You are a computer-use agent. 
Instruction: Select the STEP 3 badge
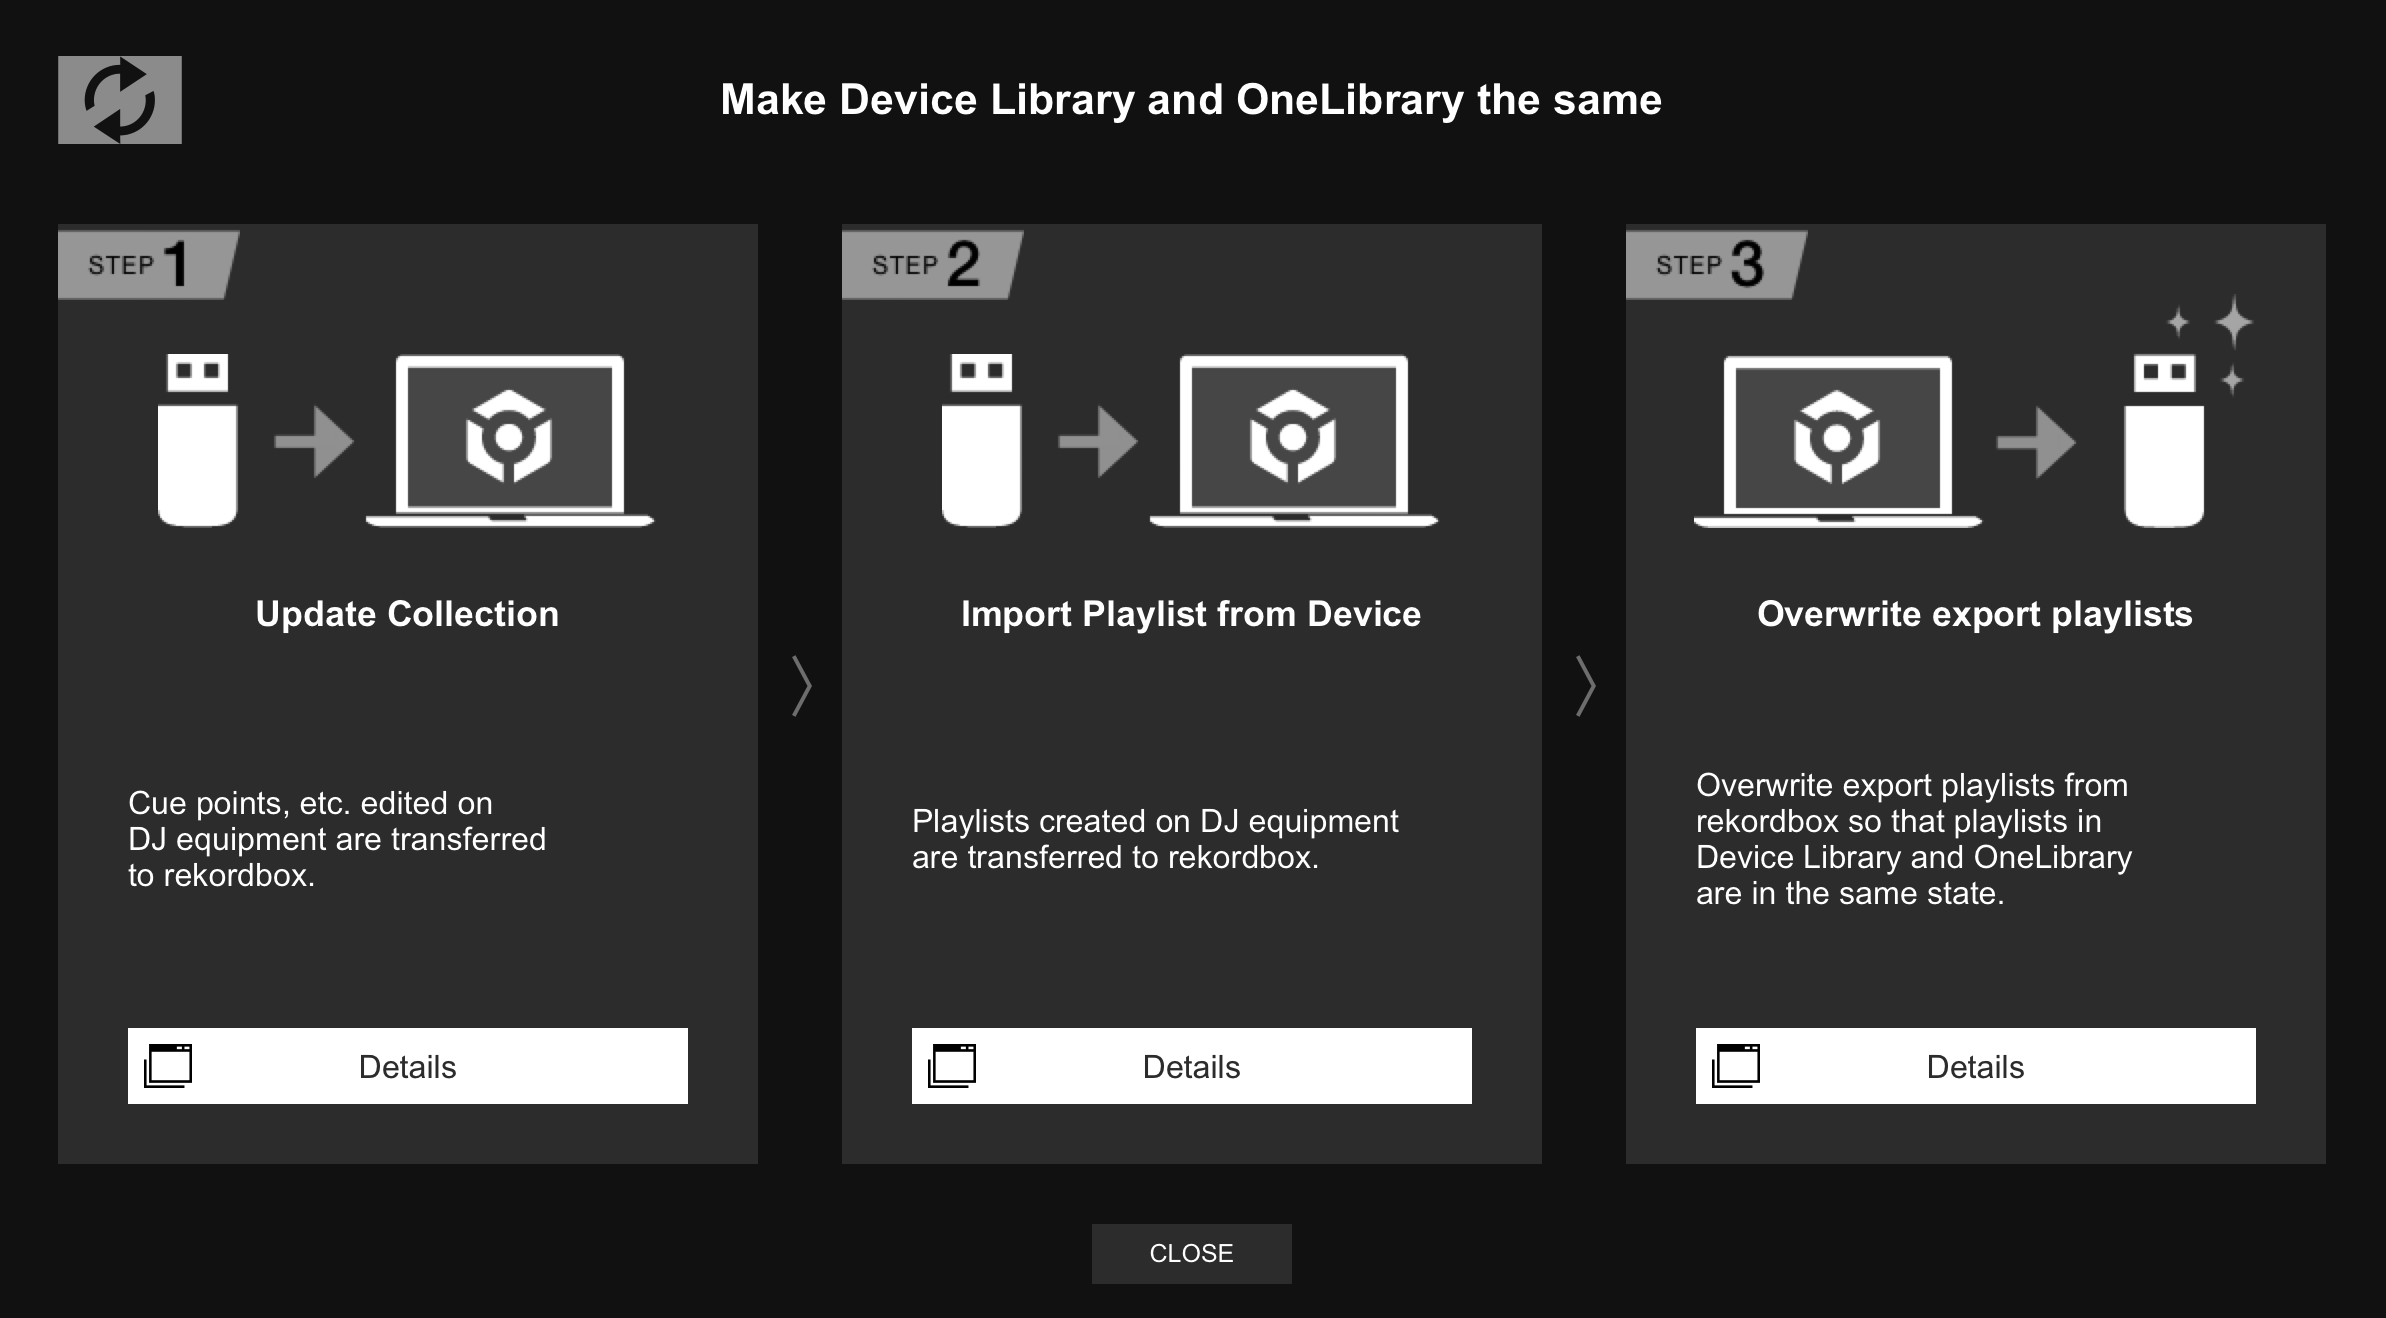(x=1710, y=265)
